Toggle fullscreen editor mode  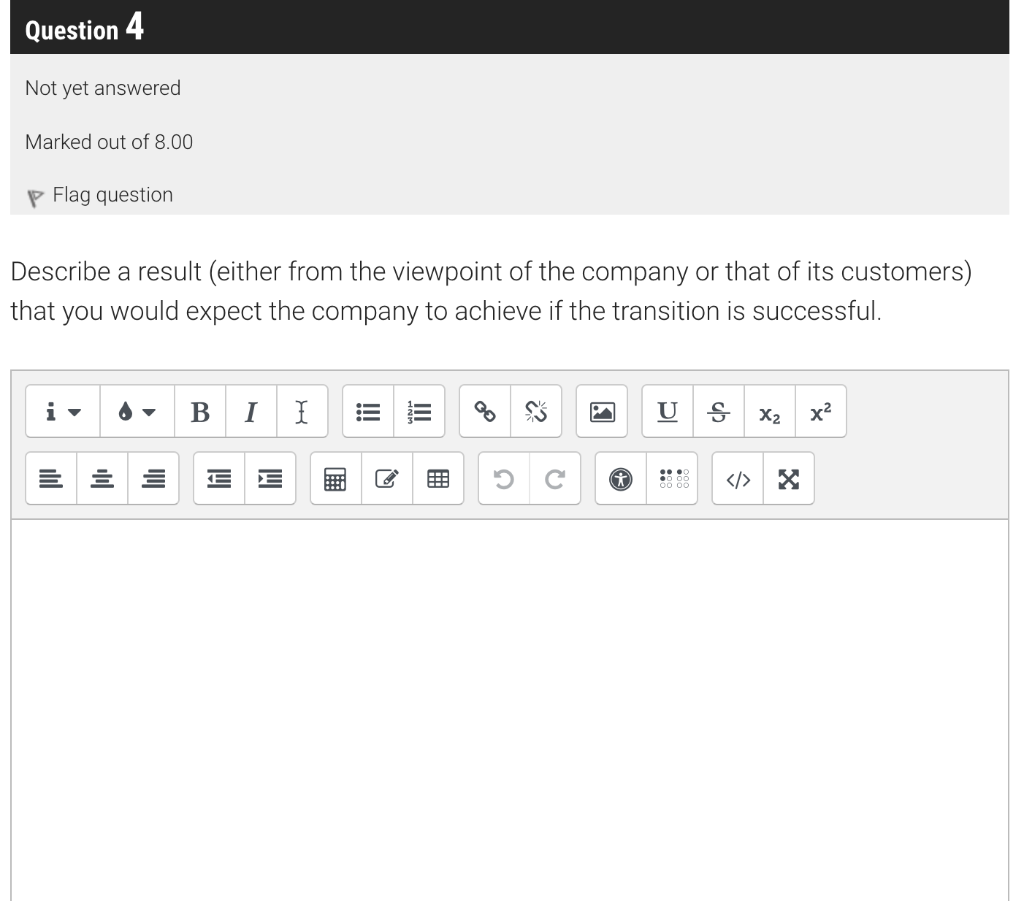pos(789,479)
